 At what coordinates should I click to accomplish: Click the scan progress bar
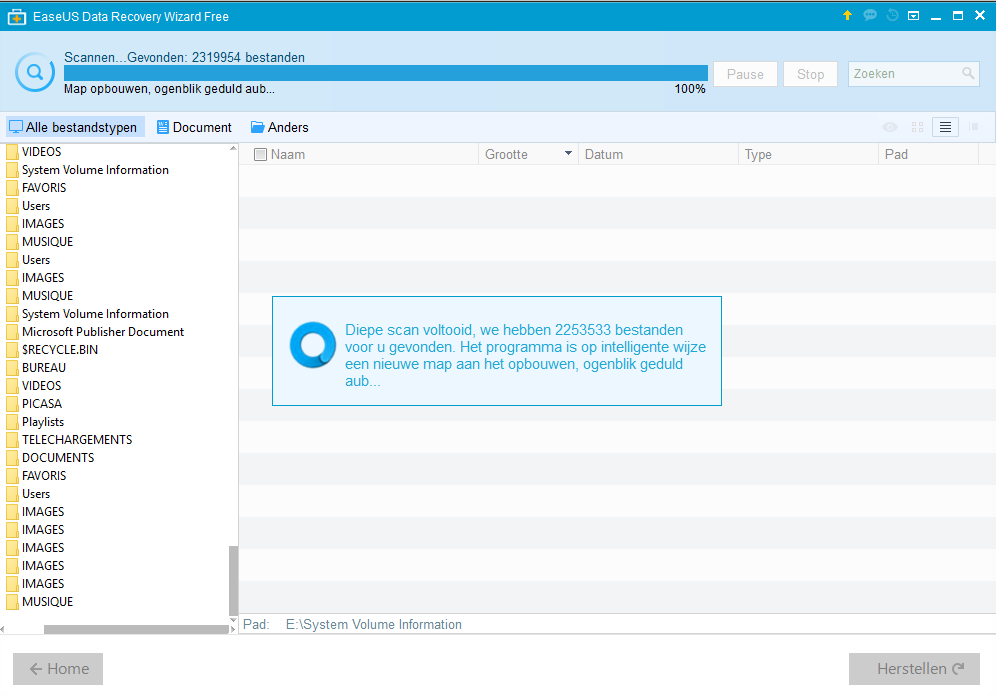385,73
